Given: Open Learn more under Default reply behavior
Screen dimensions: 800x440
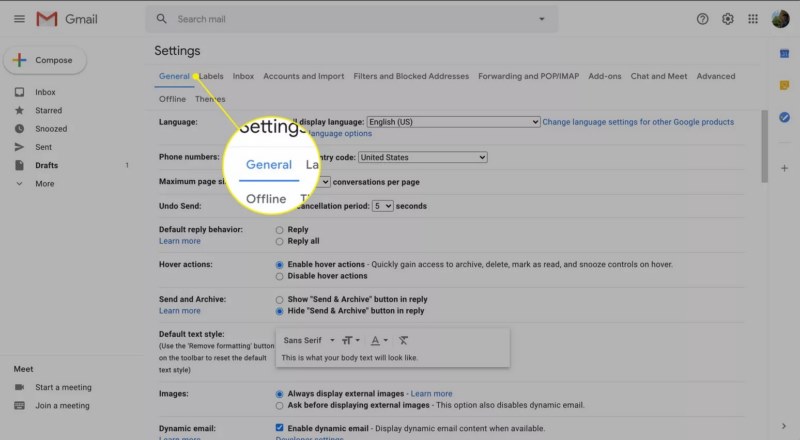Looking at the screenshot, I should click(x=180, y=241).
